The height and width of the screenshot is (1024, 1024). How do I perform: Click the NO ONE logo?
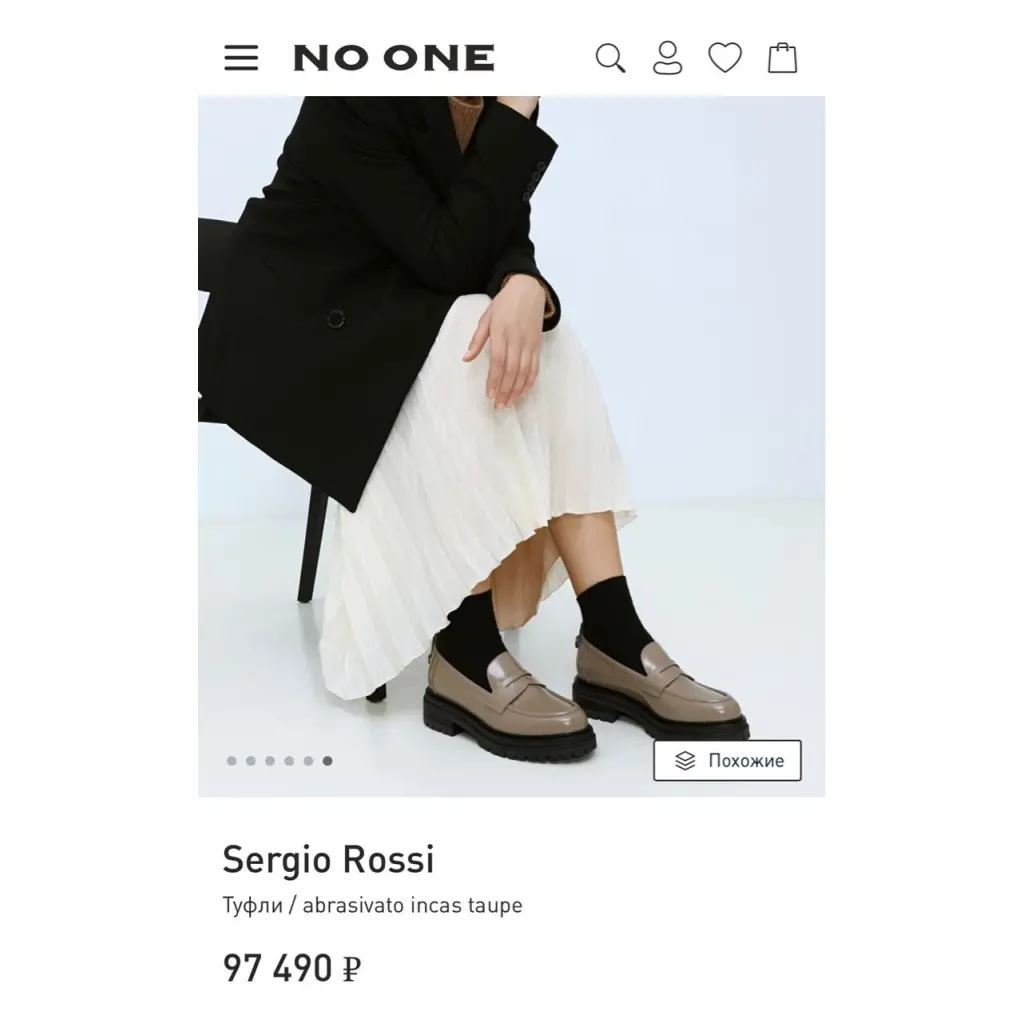394,57
